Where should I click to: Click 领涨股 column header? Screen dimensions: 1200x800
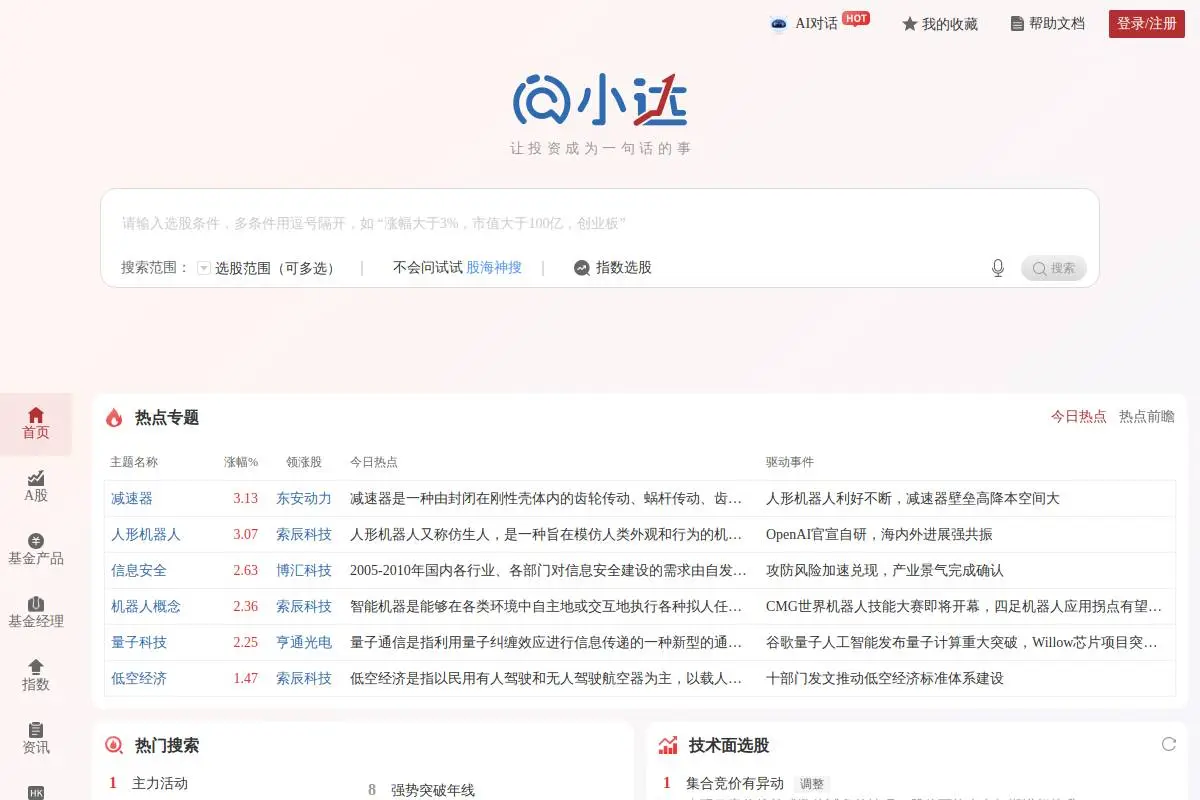pos(304,462)
